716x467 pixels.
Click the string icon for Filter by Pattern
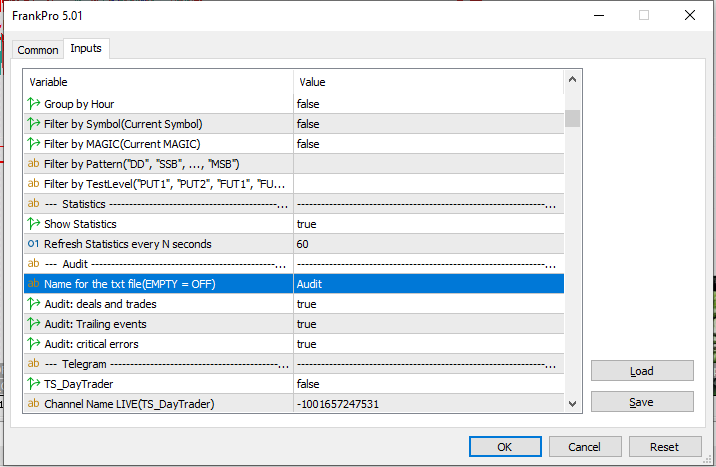[x=33, y=164]
